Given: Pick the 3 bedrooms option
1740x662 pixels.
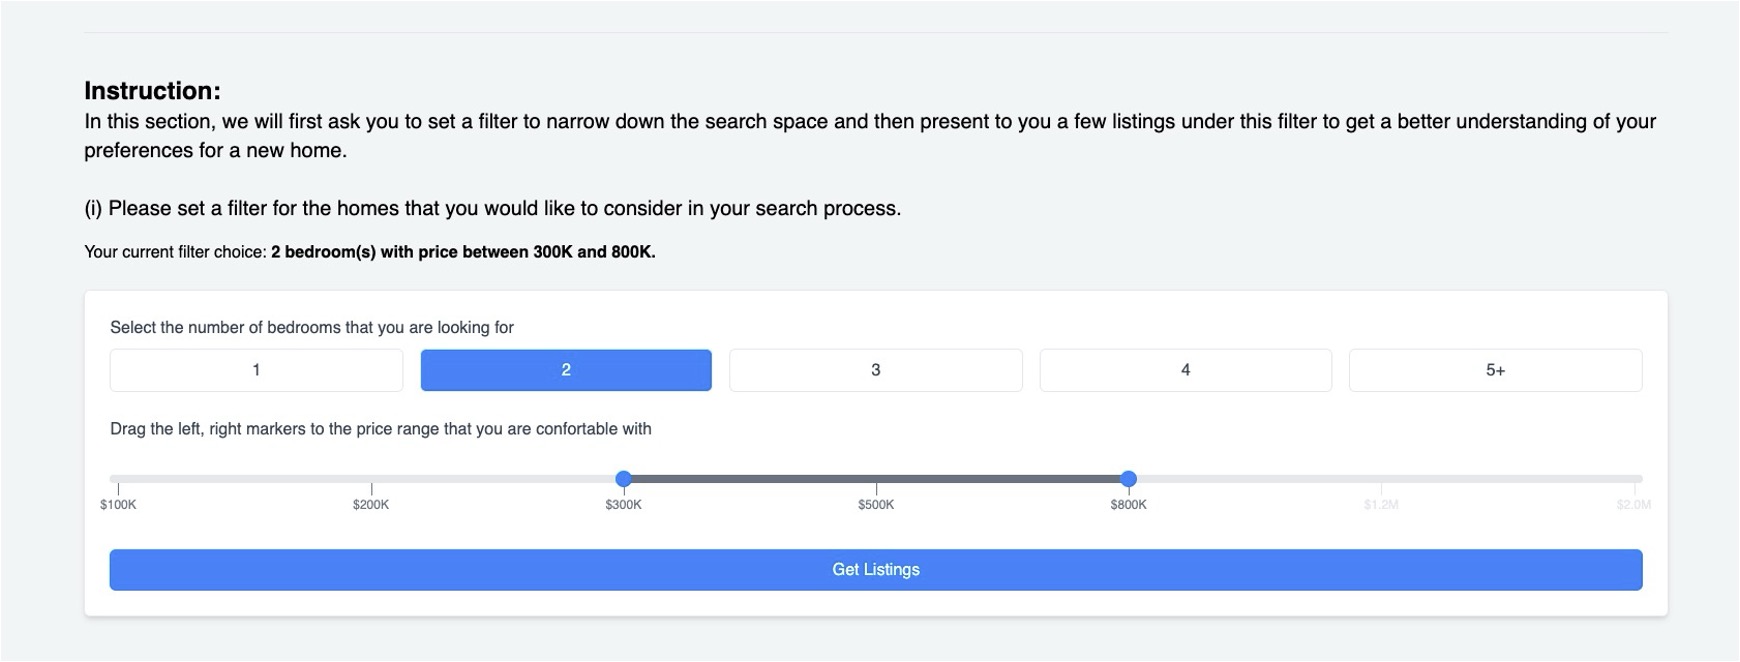Looking at the screenshot, I should tap(876, 370).
